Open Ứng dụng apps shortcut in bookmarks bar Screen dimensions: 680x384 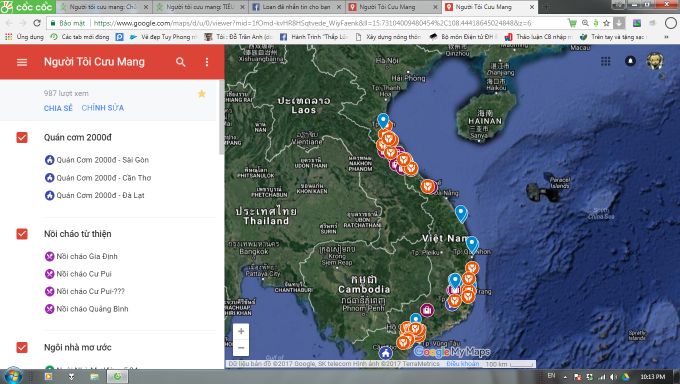point(24,37)
